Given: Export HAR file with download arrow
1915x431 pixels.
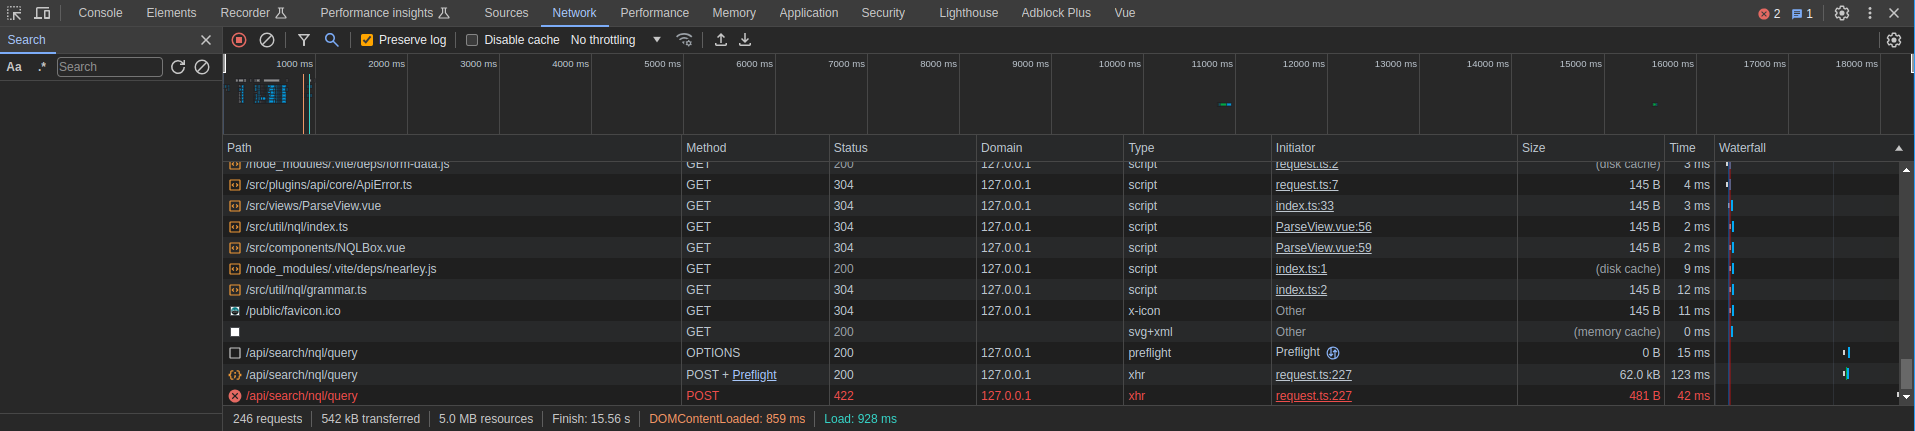Looking at the screenshot, I should click(x=745, y=40).
